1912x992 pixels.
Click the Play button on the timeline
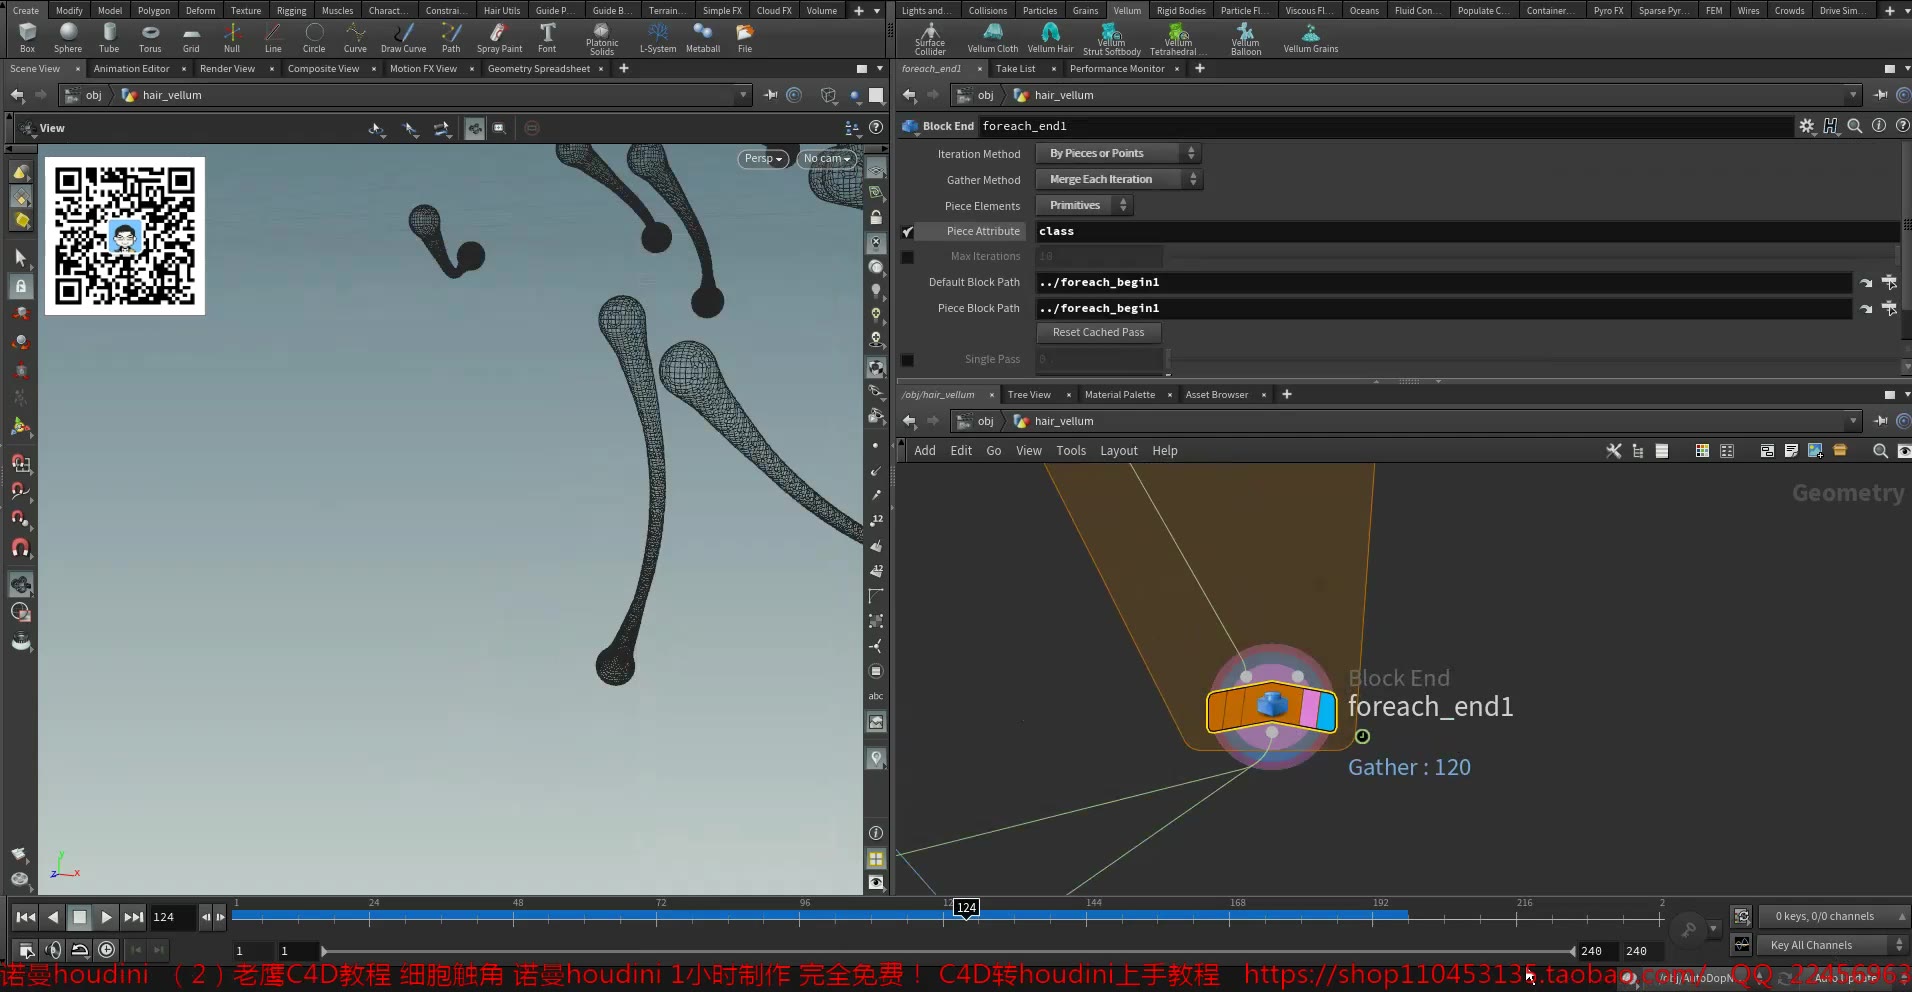[x=106, y=917]
